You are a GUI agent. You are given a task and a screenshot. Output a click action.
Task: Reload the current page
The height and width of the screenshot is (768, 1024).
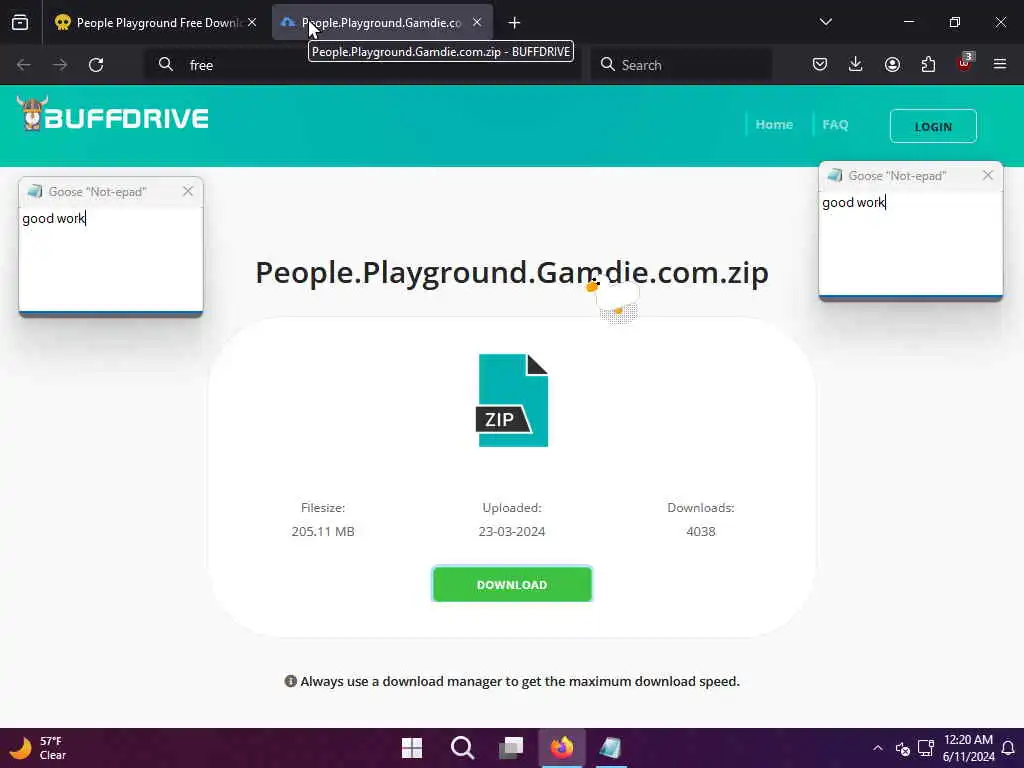pos(96,65)
